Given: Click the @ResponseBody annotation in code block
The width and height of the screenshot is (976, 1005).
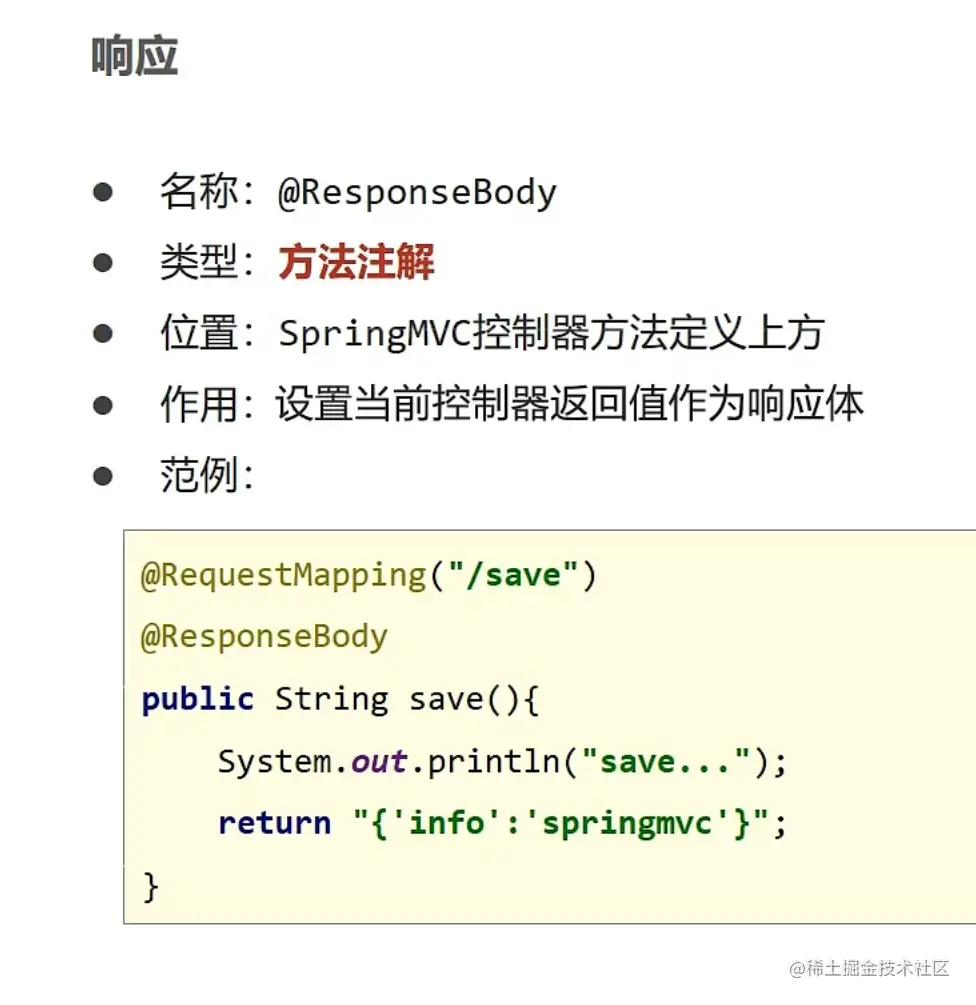Looking at the screenshot, I should coord(264,637).
